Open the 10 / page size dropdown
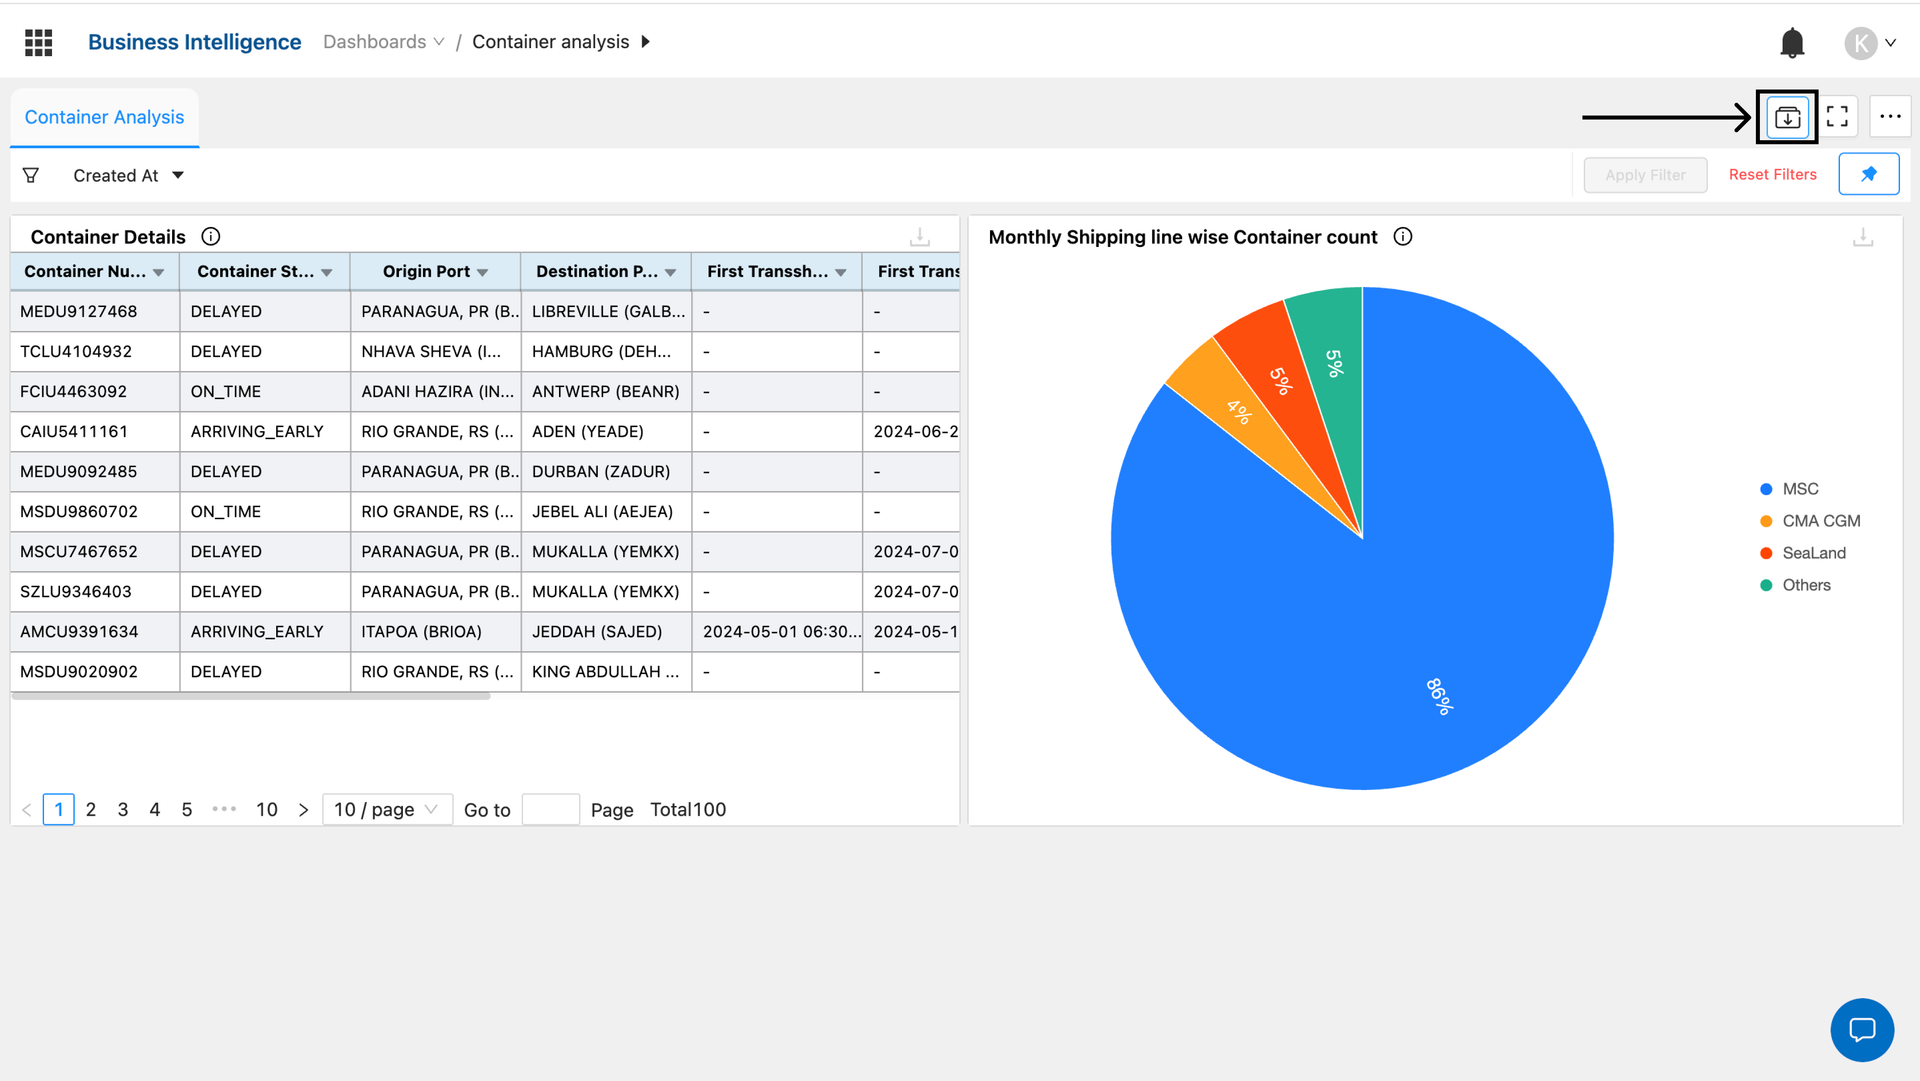 (386, 809)
